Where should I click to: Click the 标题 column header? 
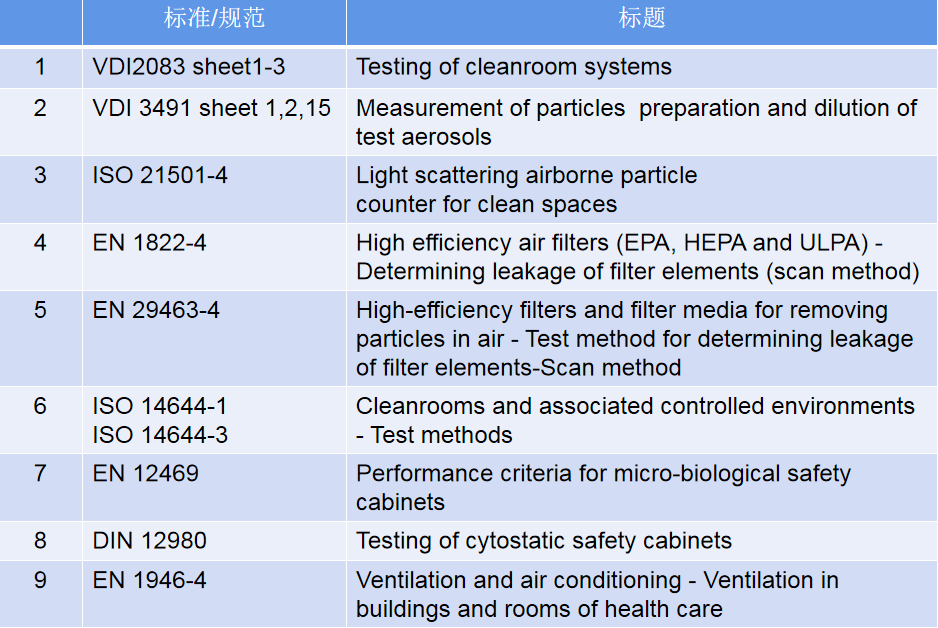[641, 19]
